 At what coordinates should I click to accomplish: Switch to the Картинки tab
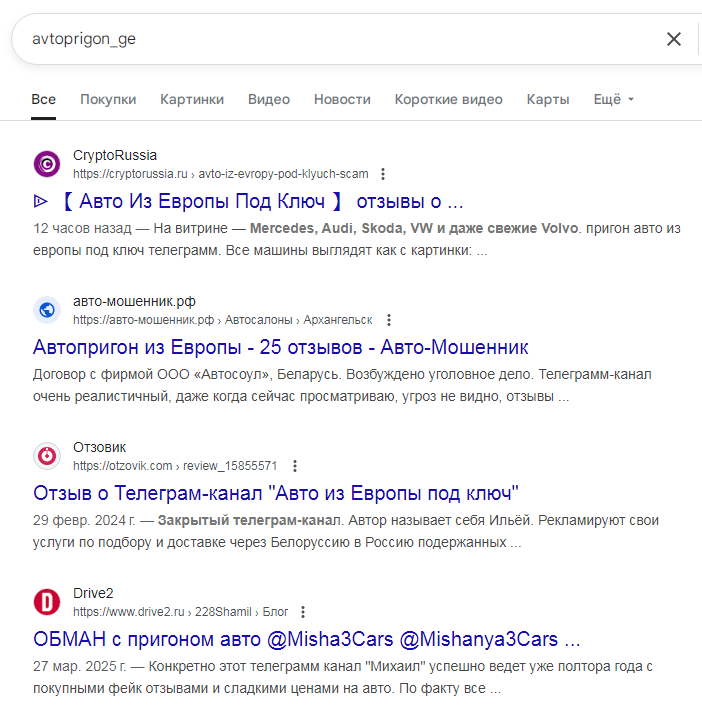192,99
